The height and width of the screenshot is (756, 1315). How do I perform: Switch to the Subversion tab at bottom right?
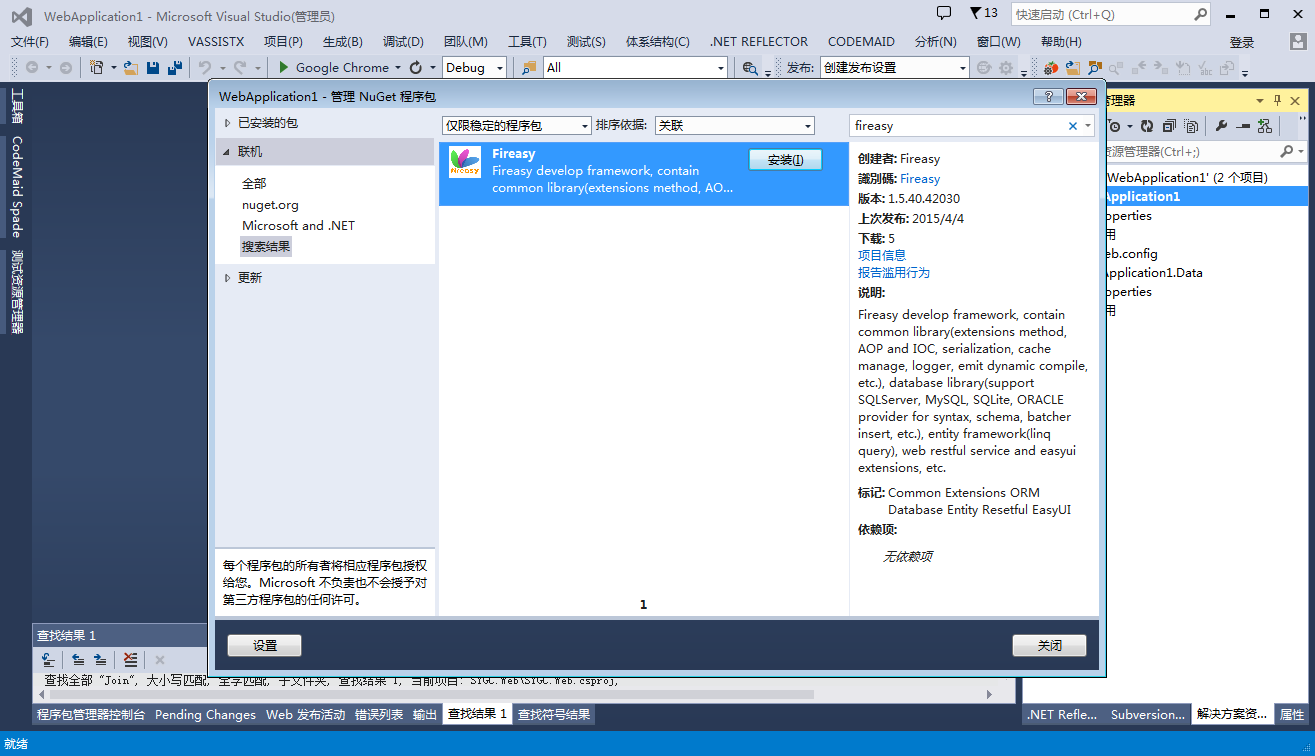1148,714
